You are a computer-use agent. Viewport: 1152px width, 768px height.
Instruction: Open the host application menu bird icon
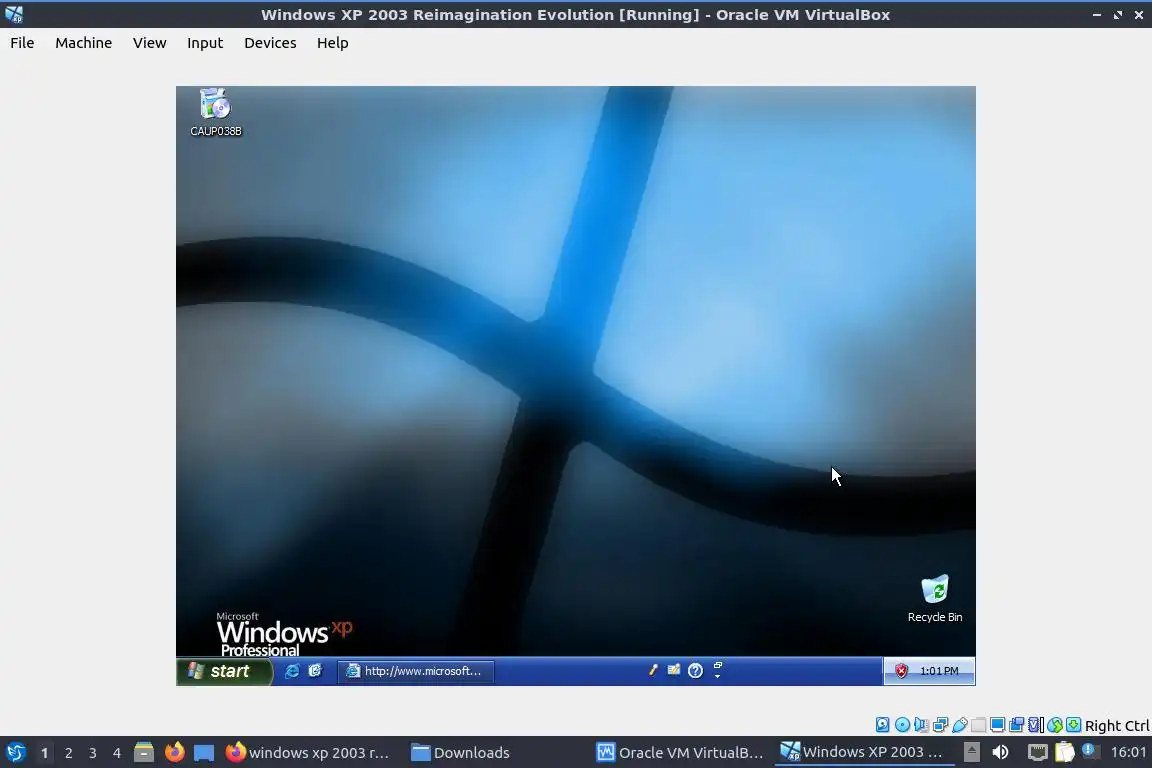(x=15, y=752)
